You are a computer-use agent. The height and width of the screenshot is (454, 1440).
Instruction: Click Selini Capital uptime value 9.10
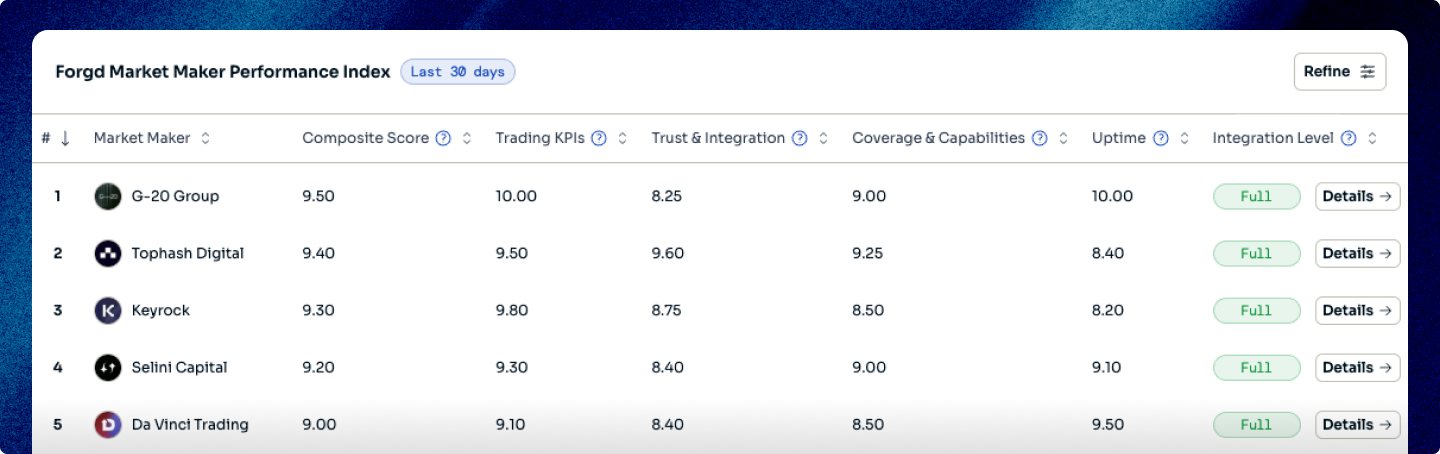[x=1106, y=368]
